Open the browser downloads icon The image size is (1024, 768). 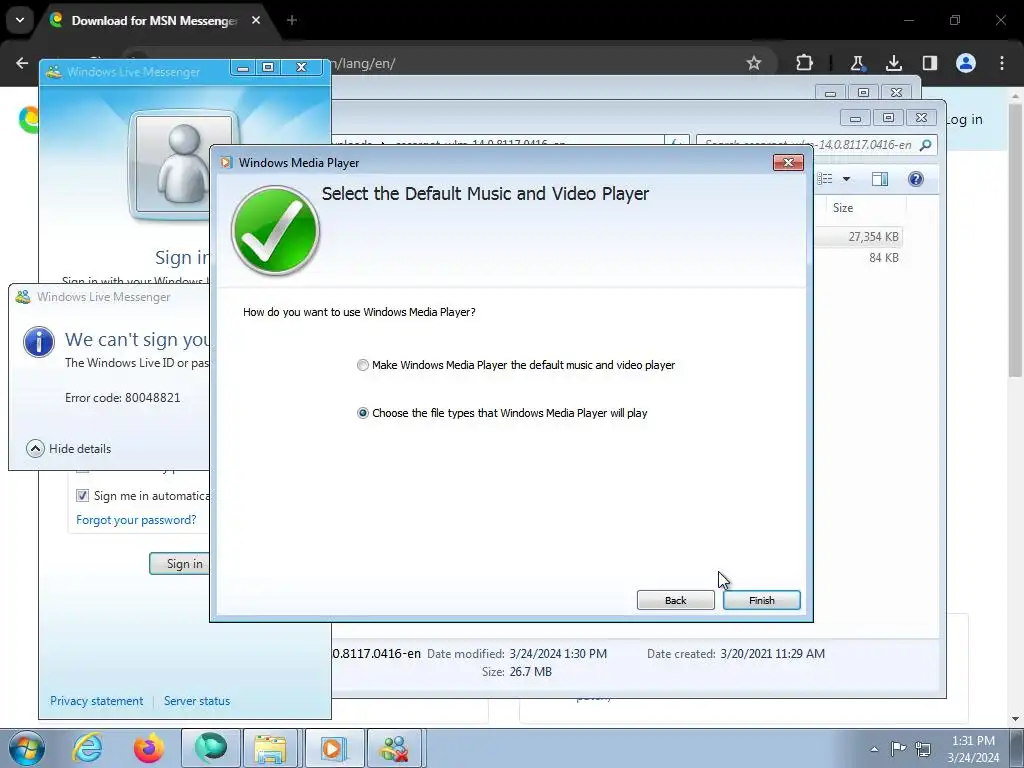[893, 63]
